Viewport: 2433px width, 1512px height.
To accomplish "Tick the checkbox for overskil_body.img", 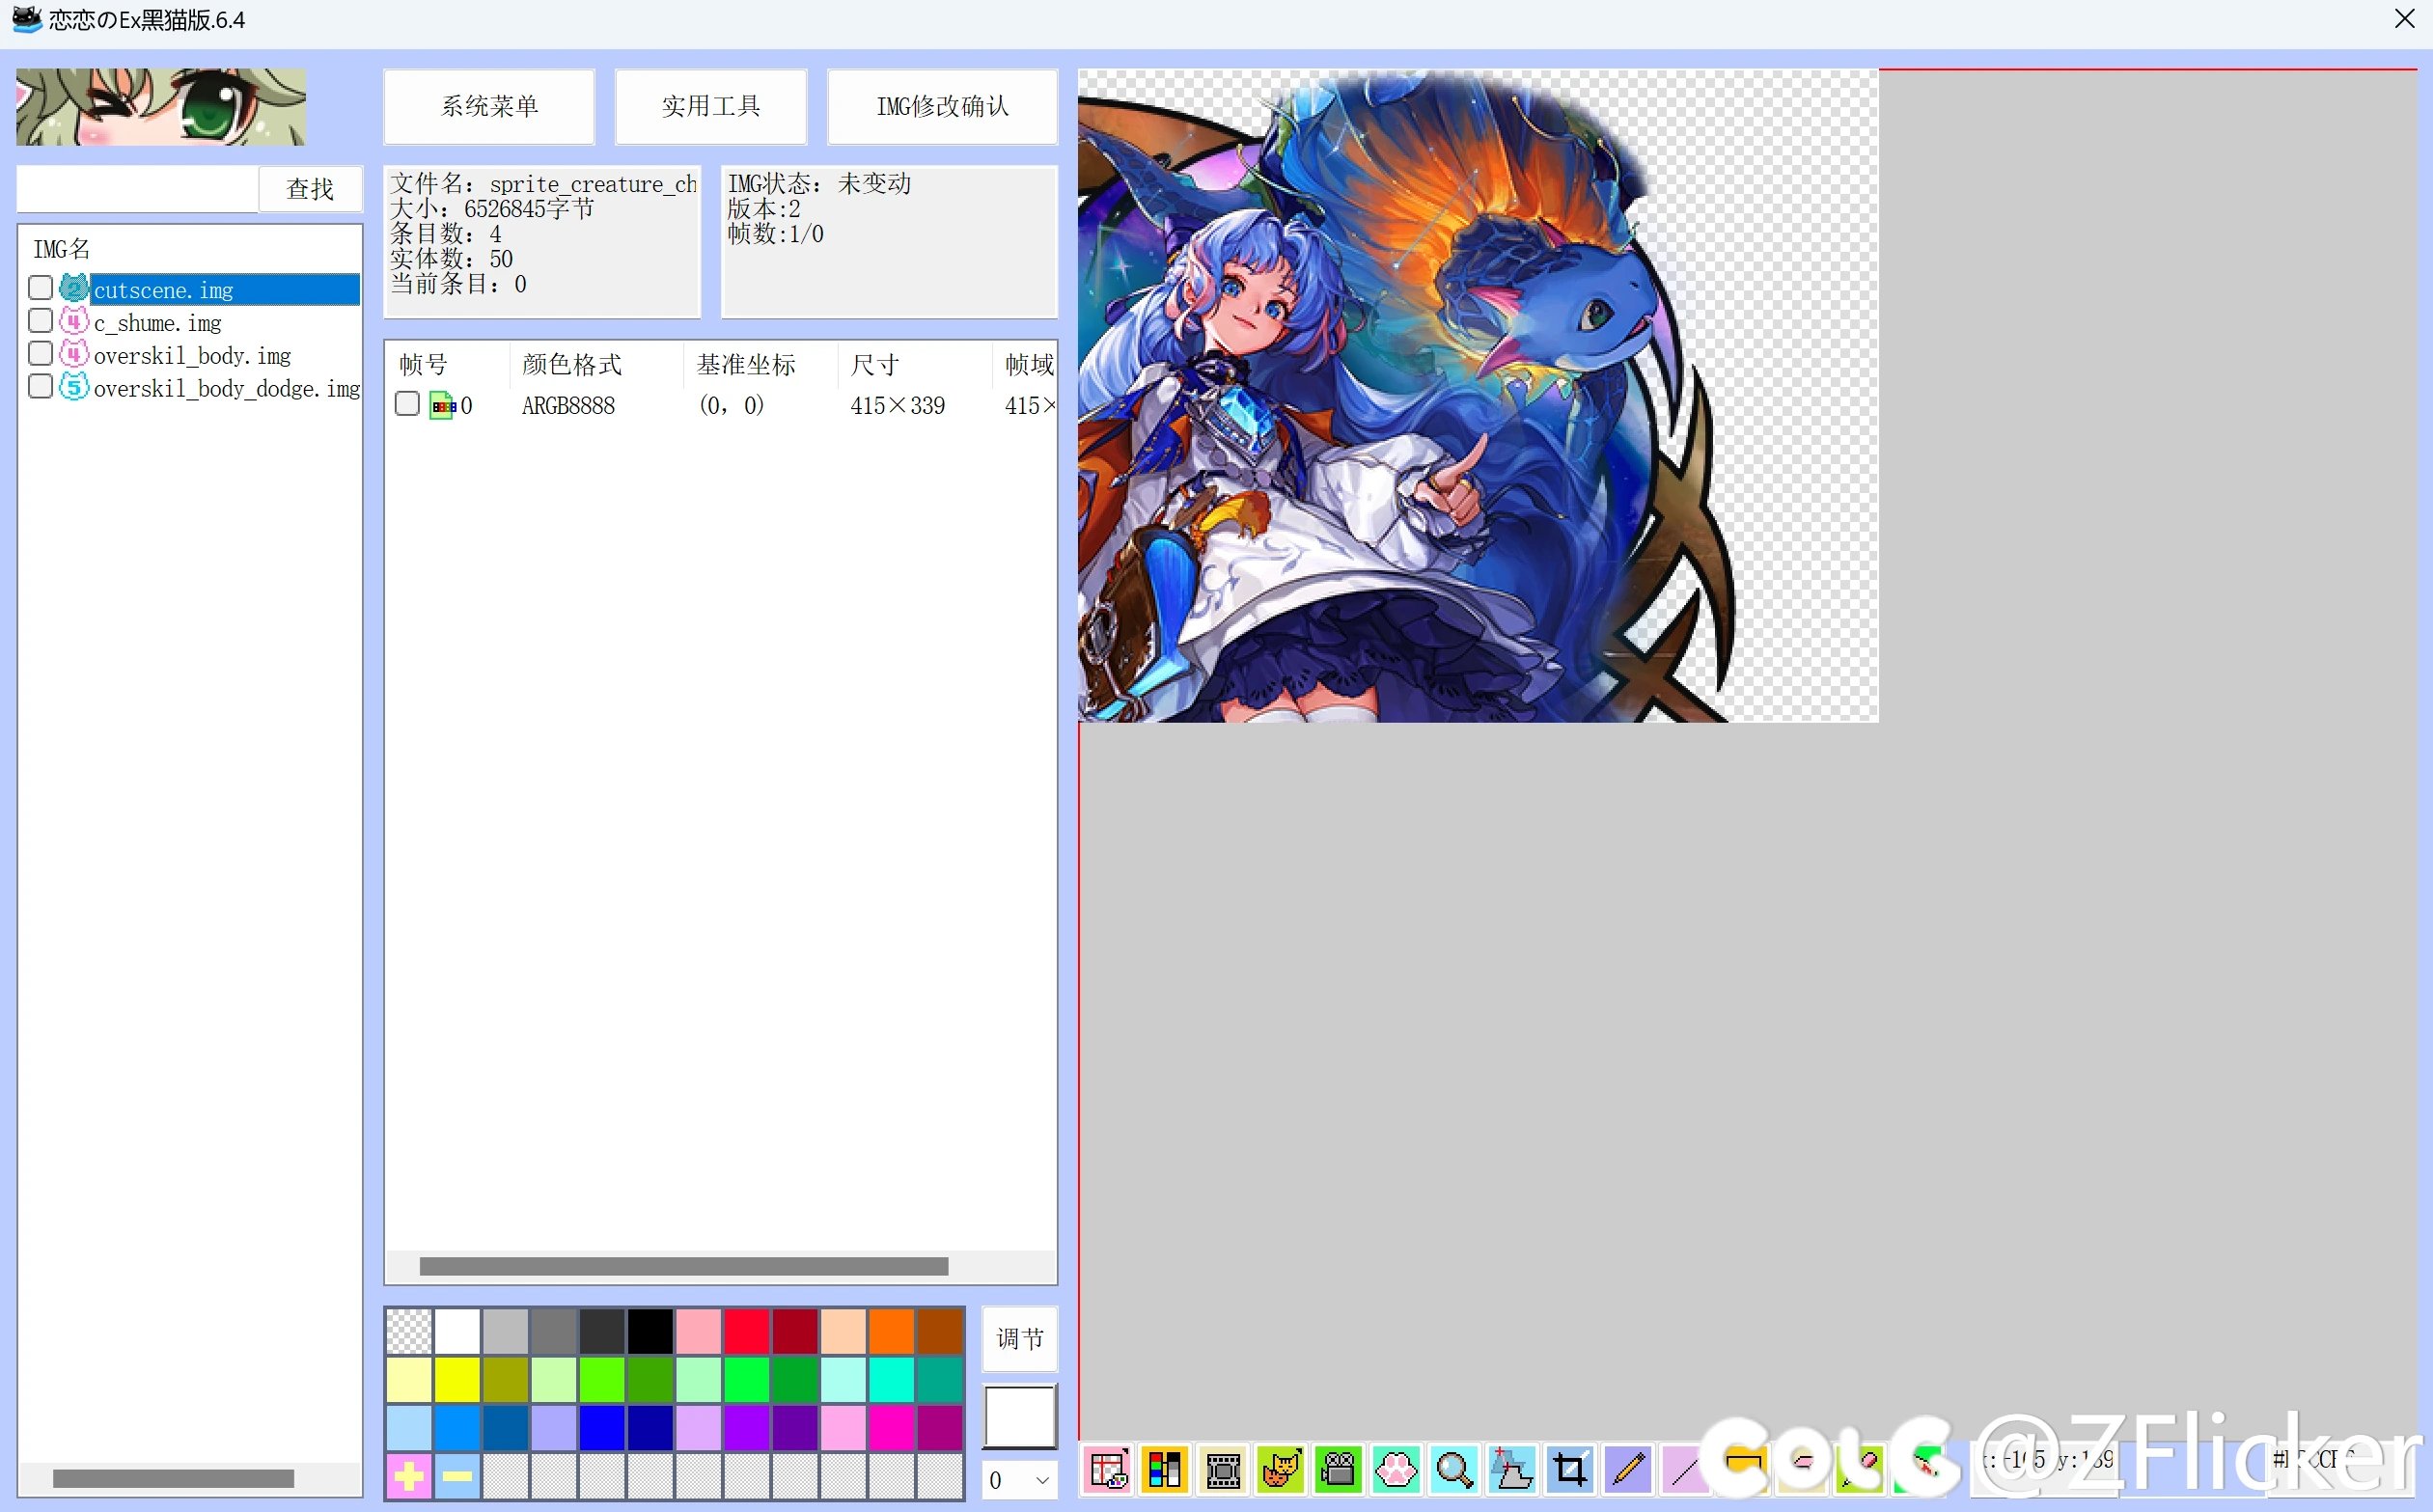I will click(x=40, y=354).
